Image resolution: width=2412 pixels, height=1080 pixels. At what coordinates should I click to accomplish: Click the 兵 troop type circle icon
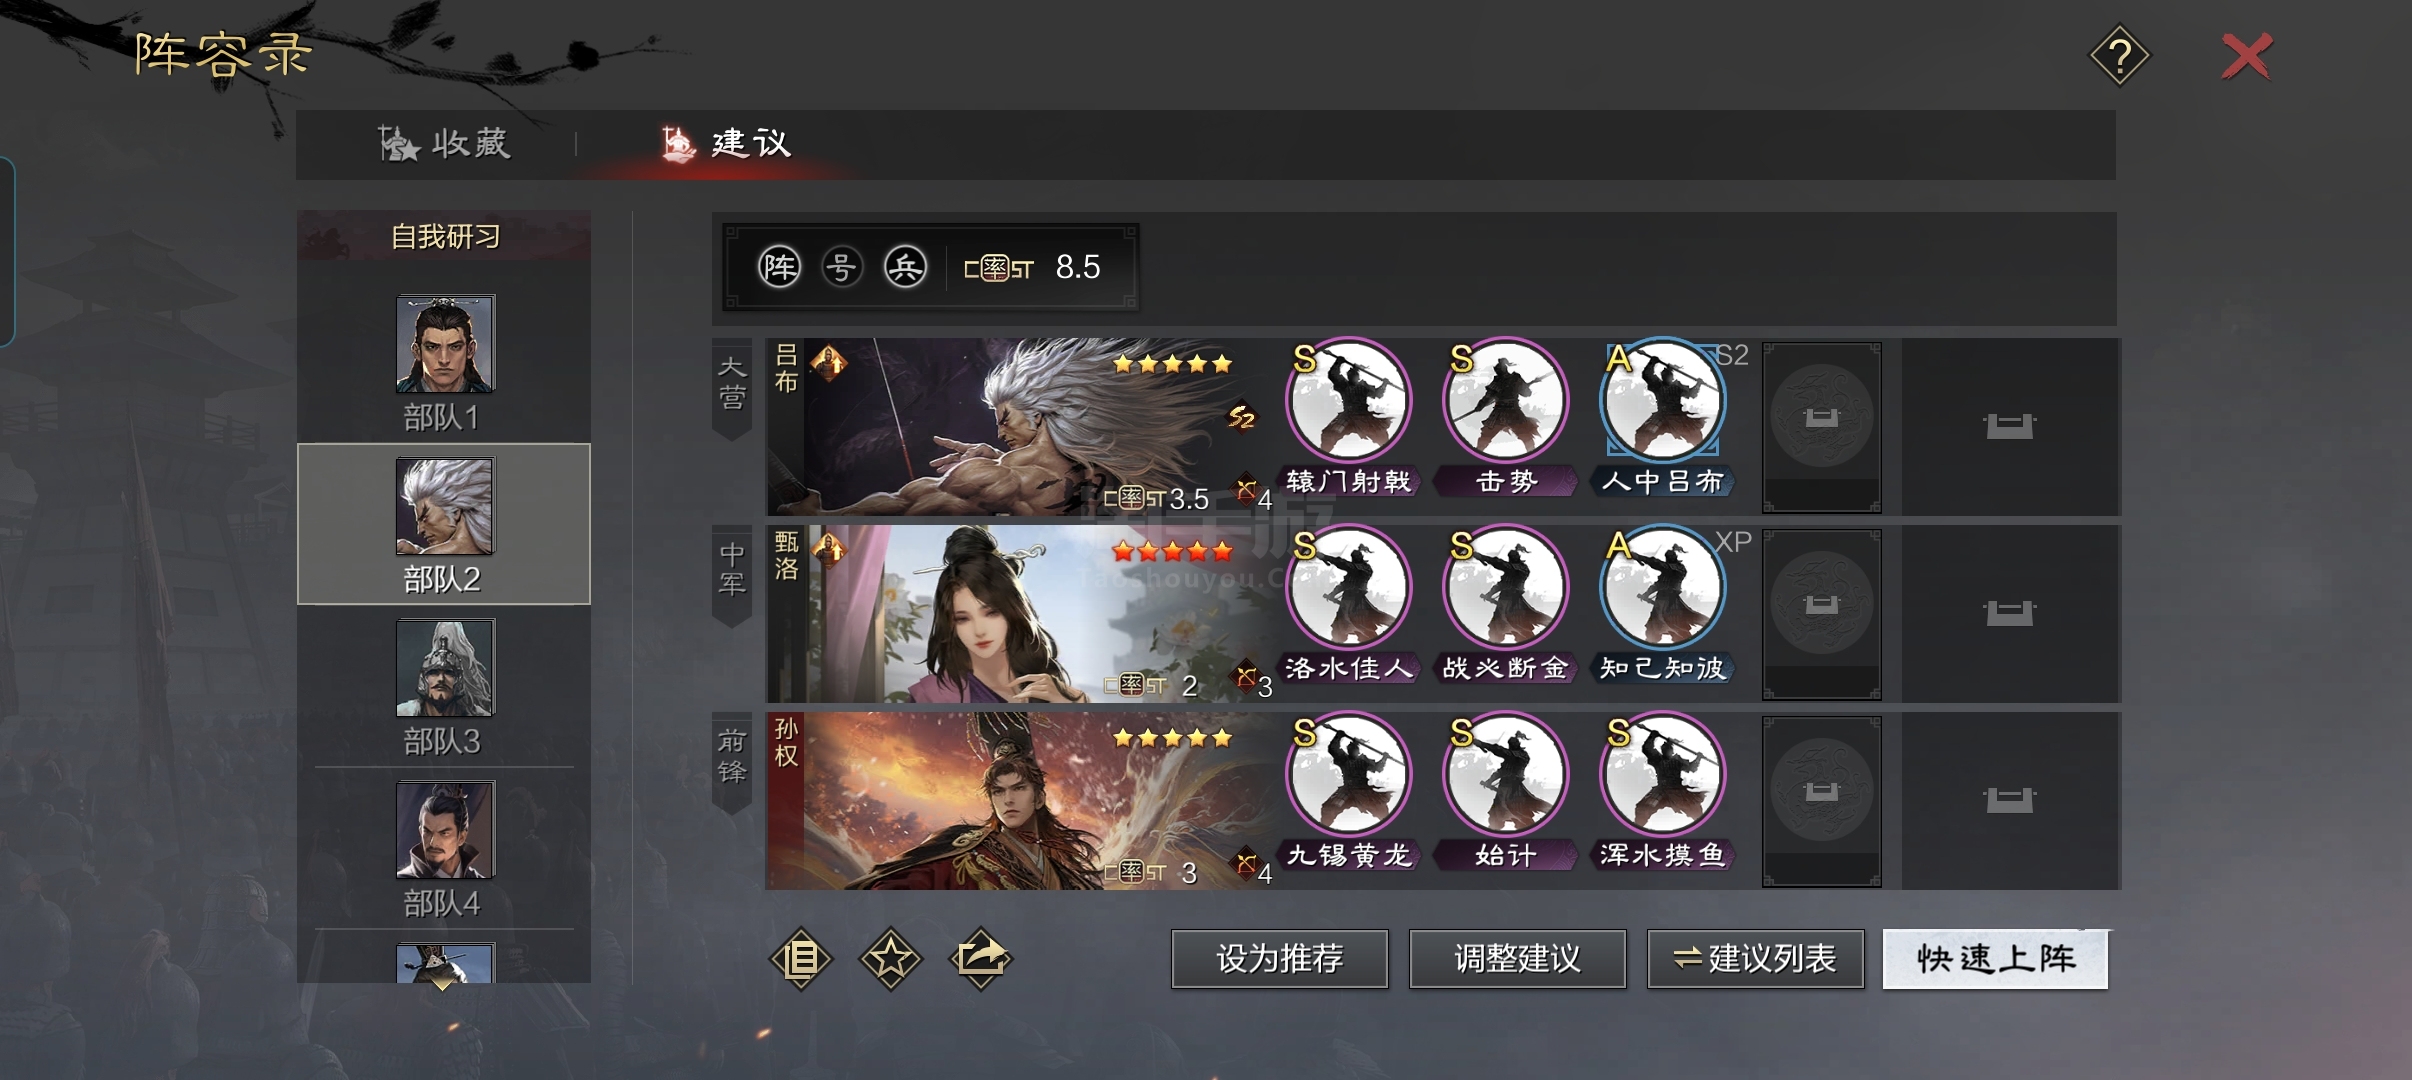point(905,267)
